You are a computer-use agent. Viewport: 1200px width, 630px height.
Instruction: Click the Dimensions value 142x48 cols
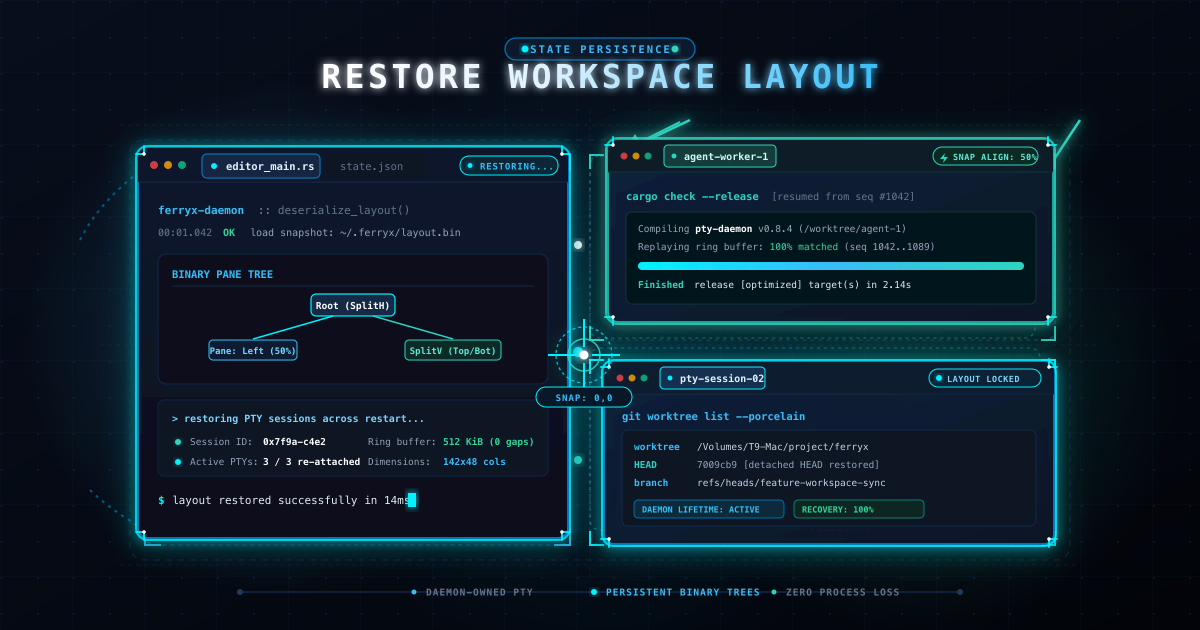click(x=474, y=462)
